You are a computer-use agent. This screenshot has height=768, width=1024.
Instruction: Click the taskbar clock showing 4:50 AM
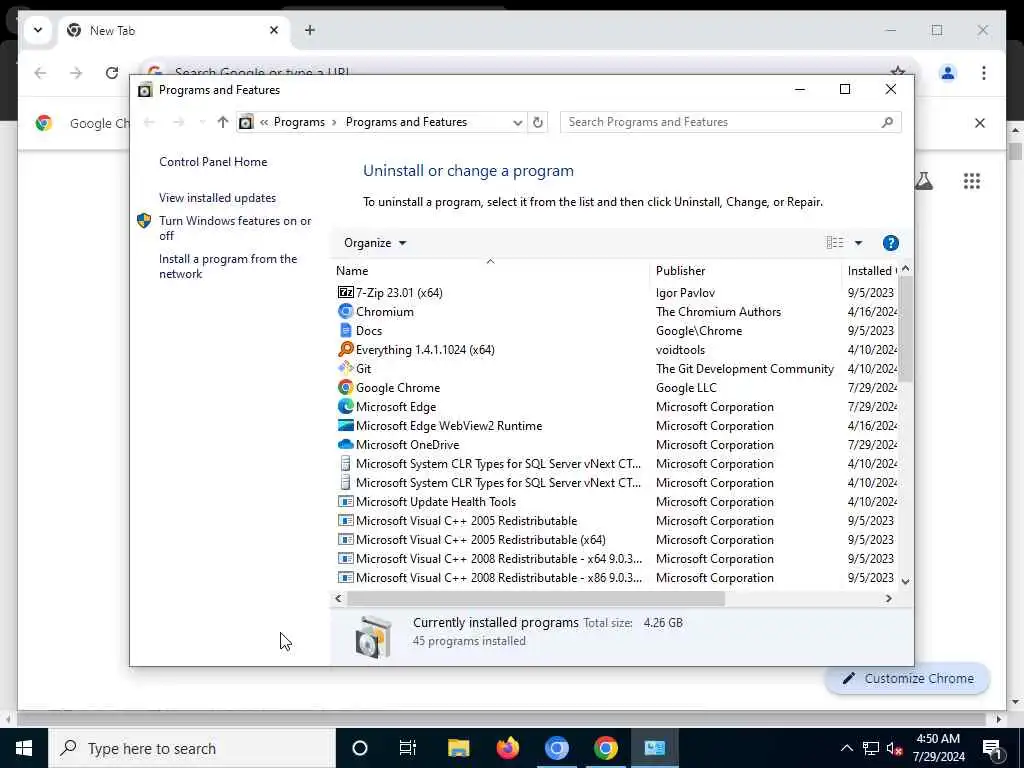point(938,748)
